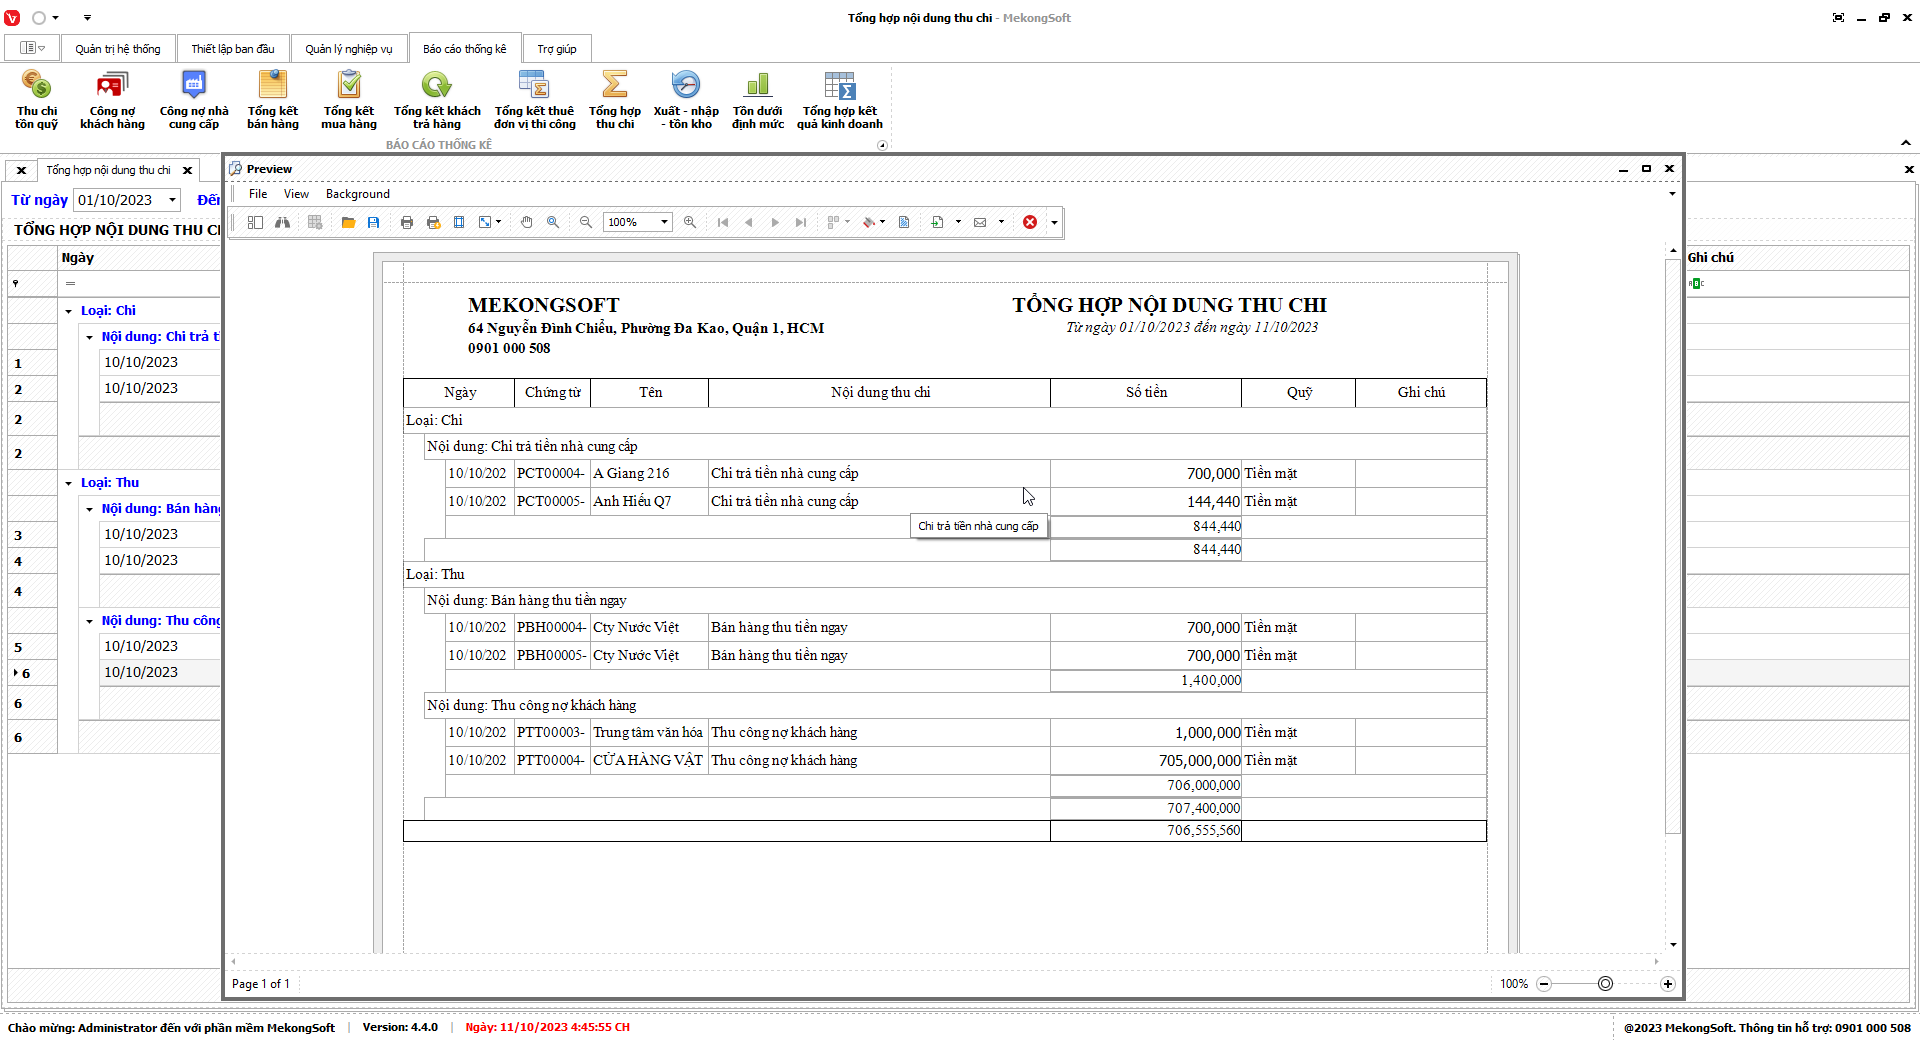Click the zoom slider handle at bottom
1920x1040 pixels.
(1605, 984)
